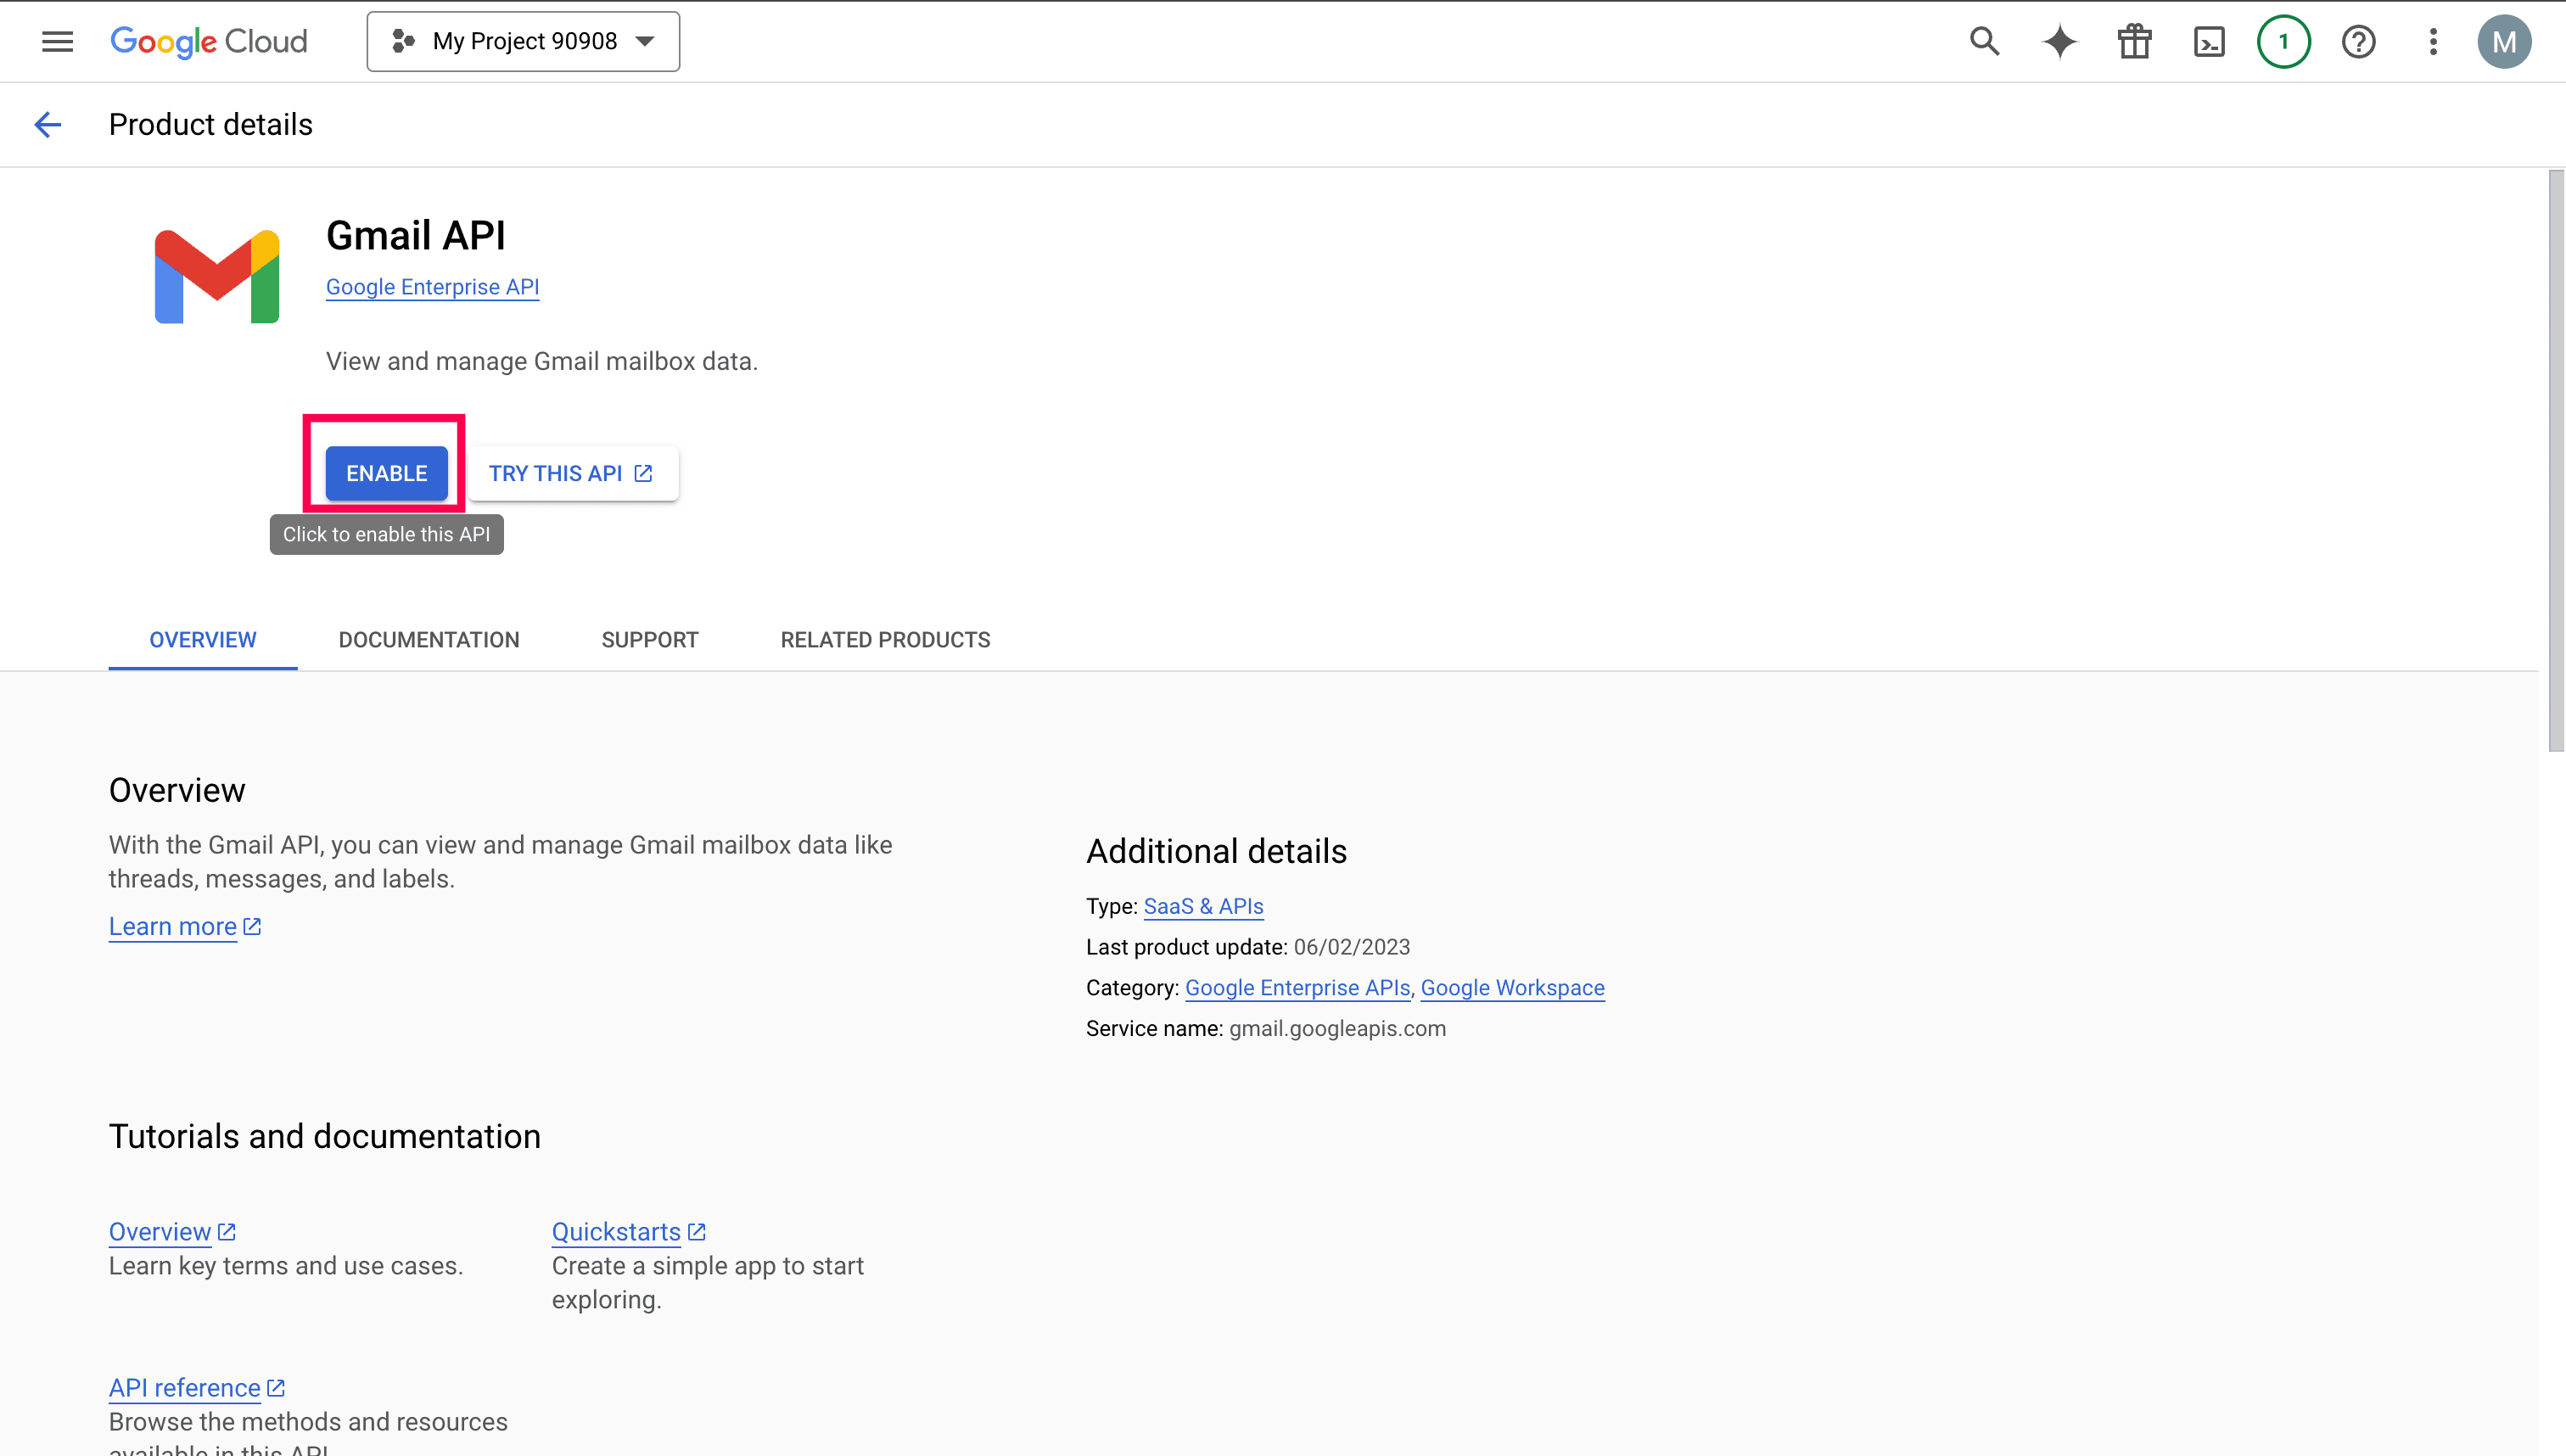Click the TRY THIS API button

pos(573,473)
